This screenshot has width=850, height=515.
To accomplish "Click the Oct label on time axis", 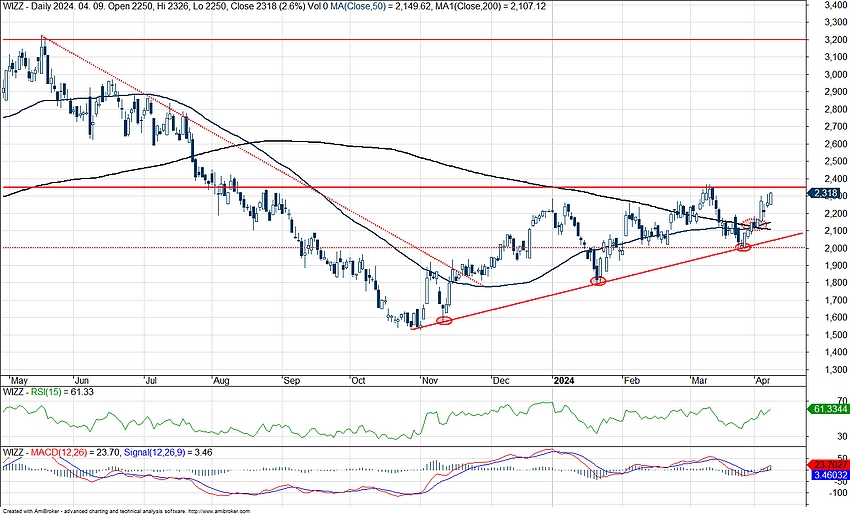I will (x=358, y=381).
